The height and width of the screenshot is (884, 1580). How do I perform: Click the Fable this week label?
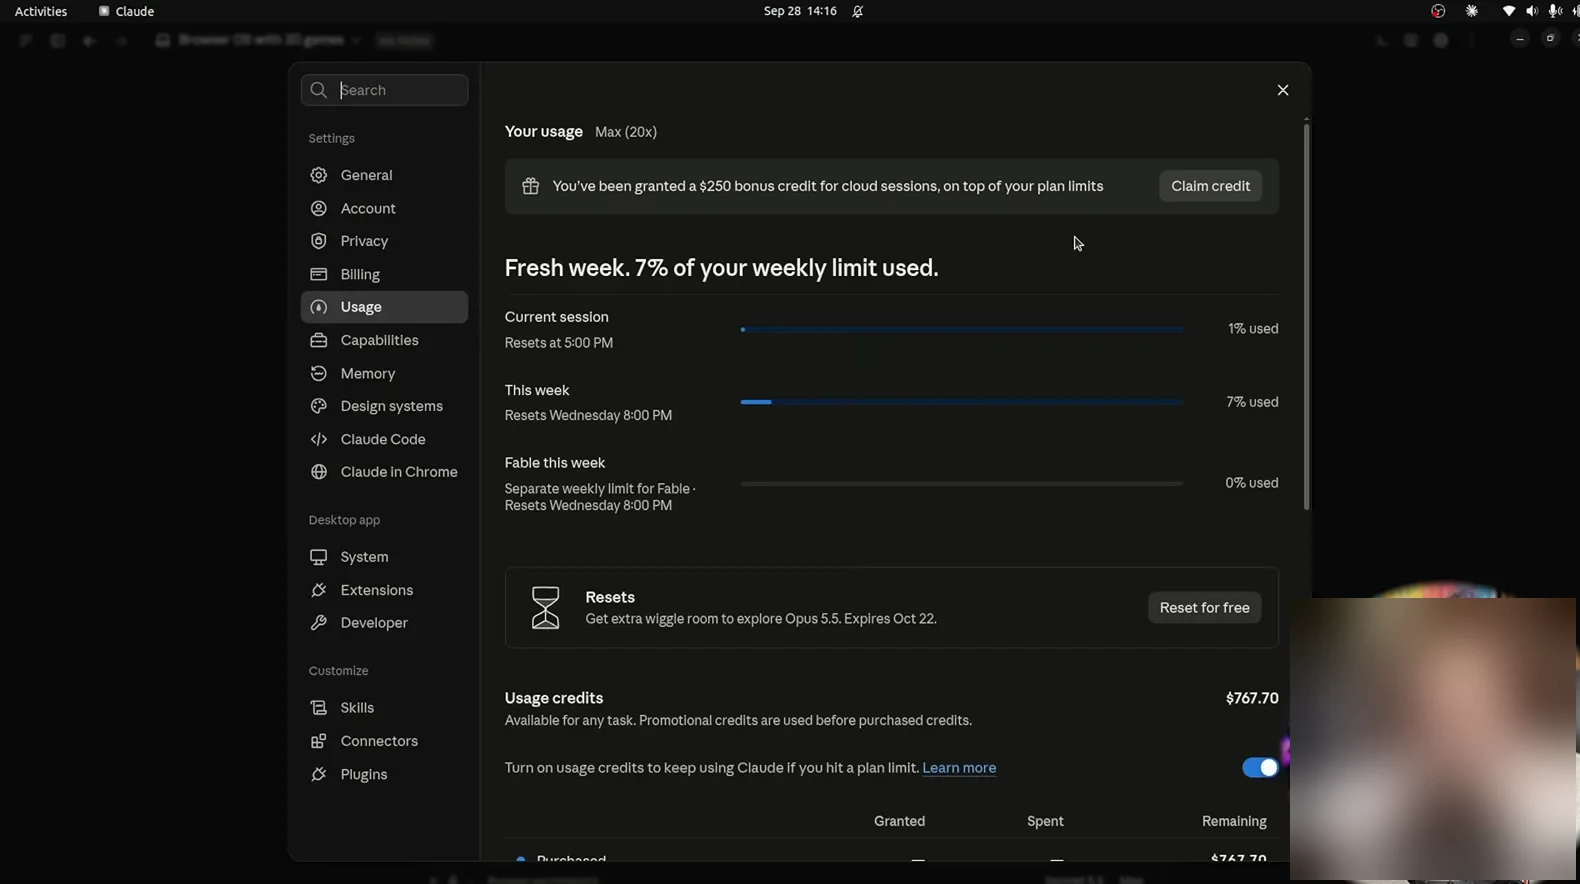click(555, 463)
